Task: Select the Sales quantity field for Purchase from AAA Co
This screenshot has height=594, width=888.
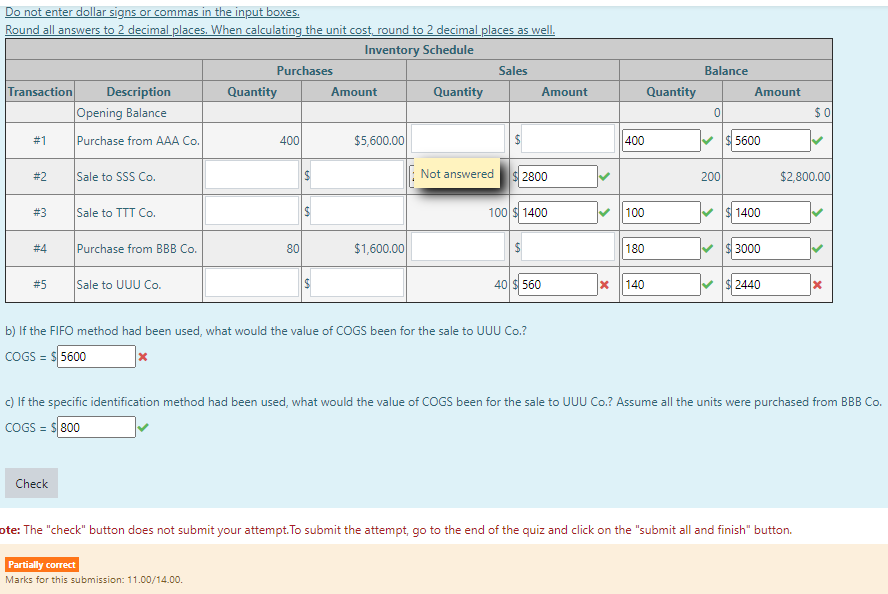Action: (x=457, y=138)
